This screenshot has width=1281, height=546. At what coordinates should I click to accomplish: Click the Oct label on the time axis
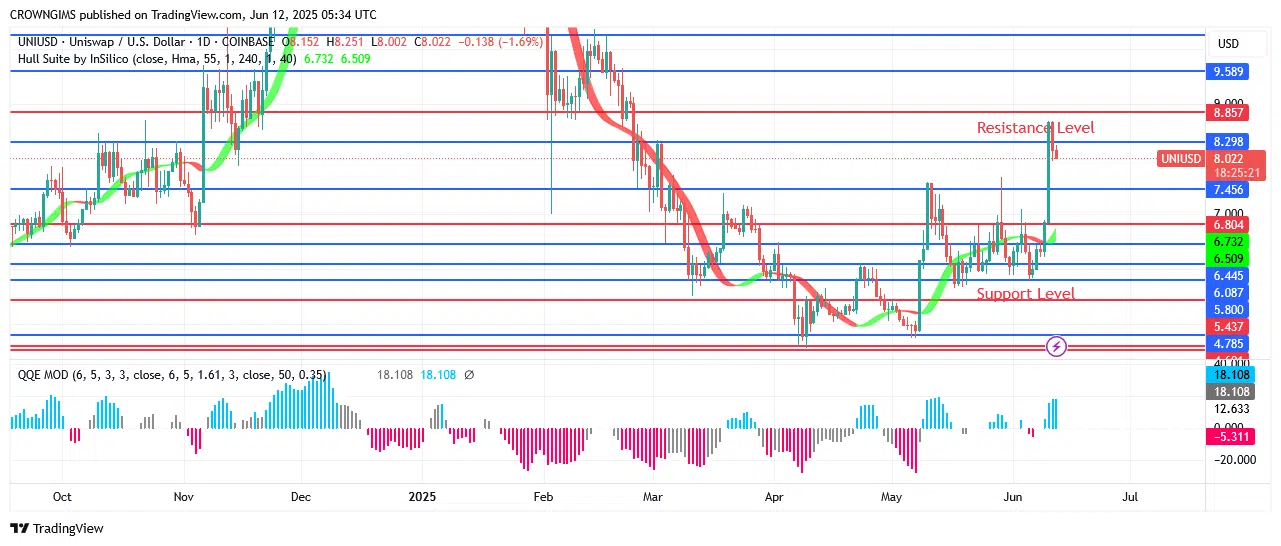(62, 496)
